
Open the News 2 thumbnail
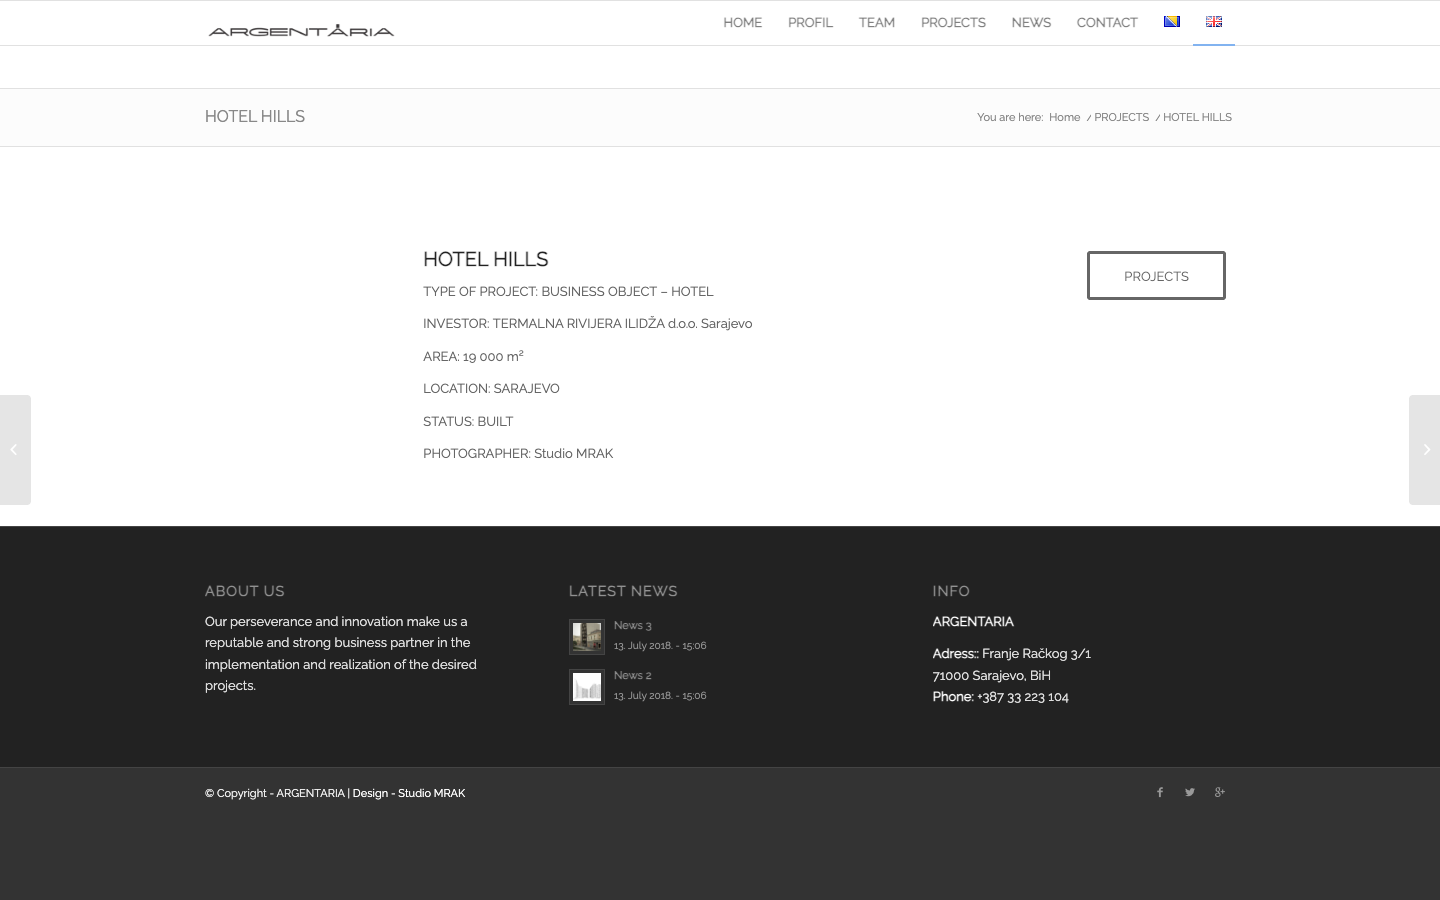(587, 687)
